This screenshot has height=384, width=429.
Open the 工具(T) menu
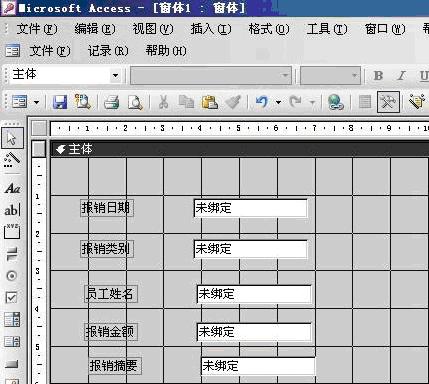327,29
